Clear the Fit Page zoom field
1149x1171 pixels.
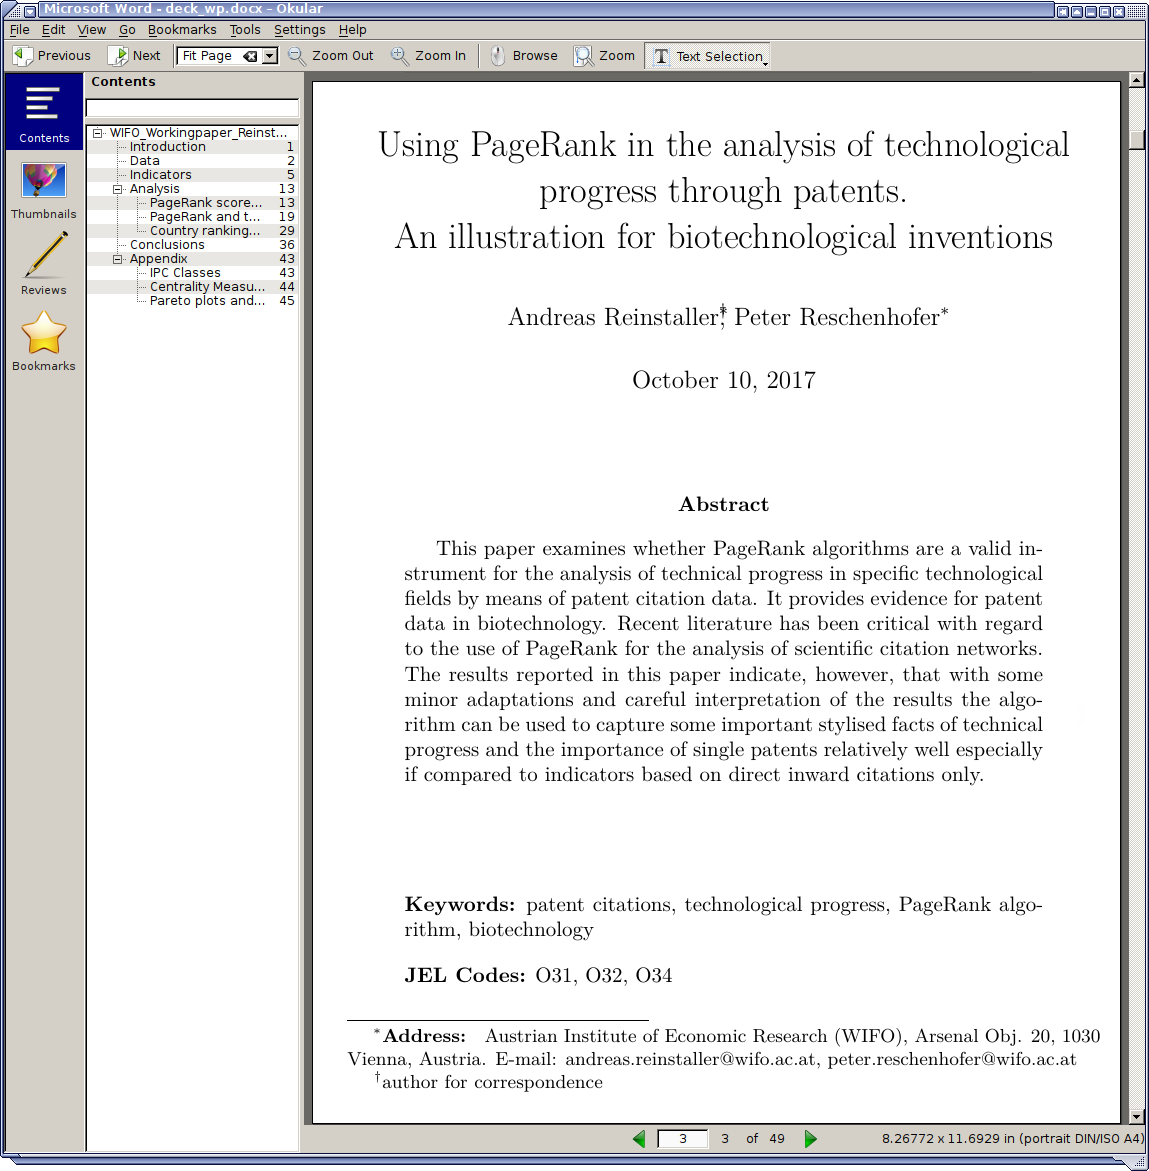point(250,56)
